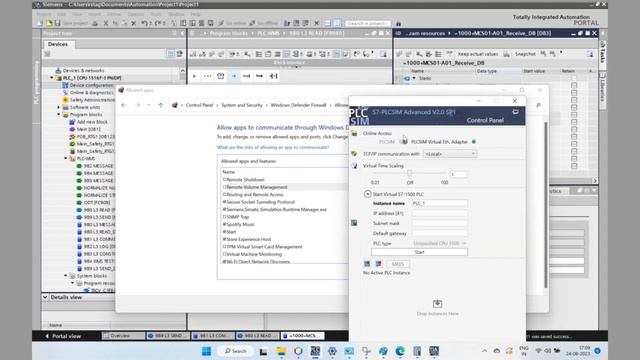640x360 pixels.
Task: Click the MRES button
Action: tap(397, 264)
